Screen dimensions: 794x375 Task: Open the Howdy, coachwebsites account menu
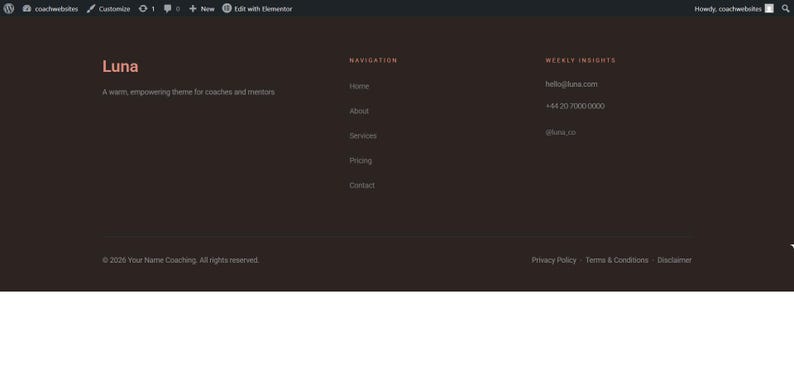[x=734, y=9]
